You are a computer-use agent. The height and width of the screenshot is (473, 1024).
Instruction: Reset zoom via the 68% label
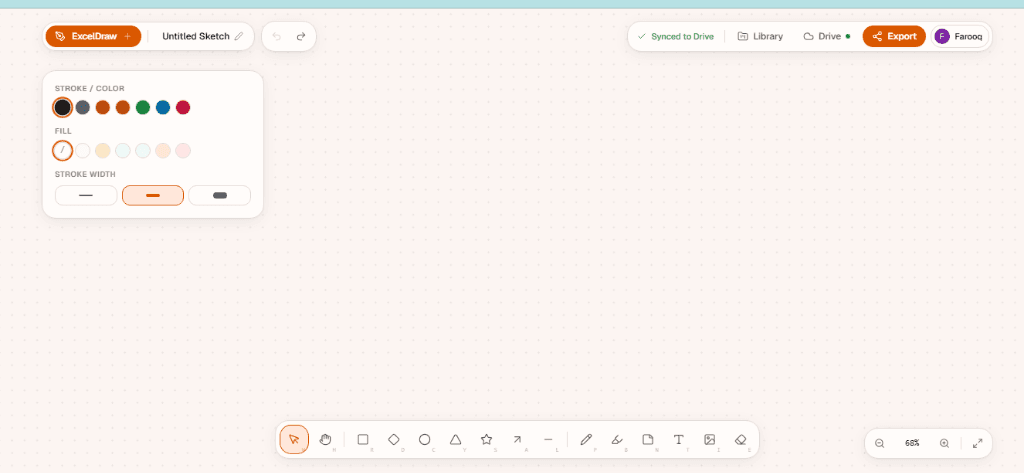[x=912, y=443]
